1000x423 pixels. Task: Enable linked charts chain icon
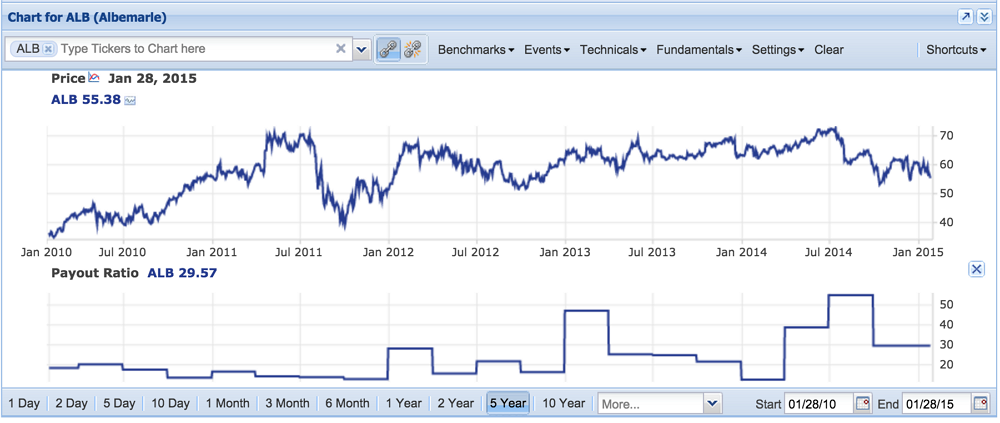[387, 50]
